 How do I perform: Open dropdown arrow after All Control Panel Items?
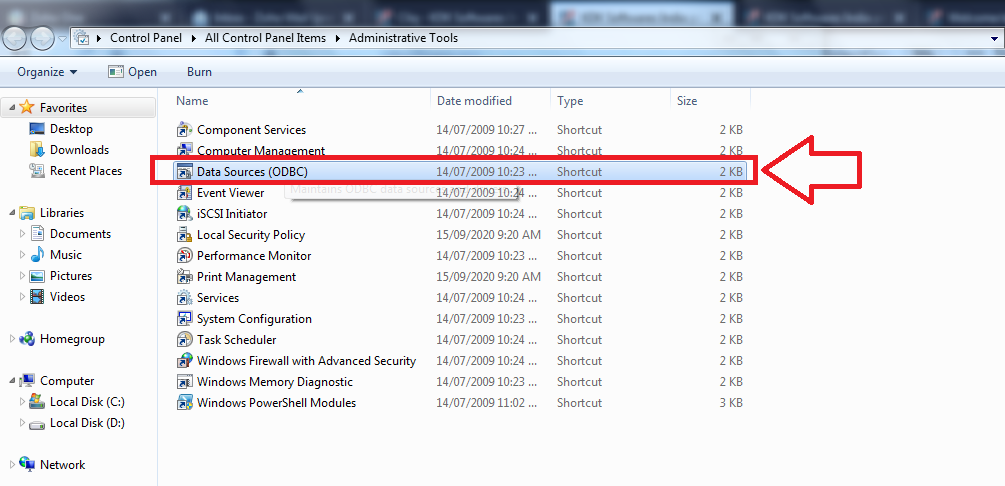coord(338,38)
